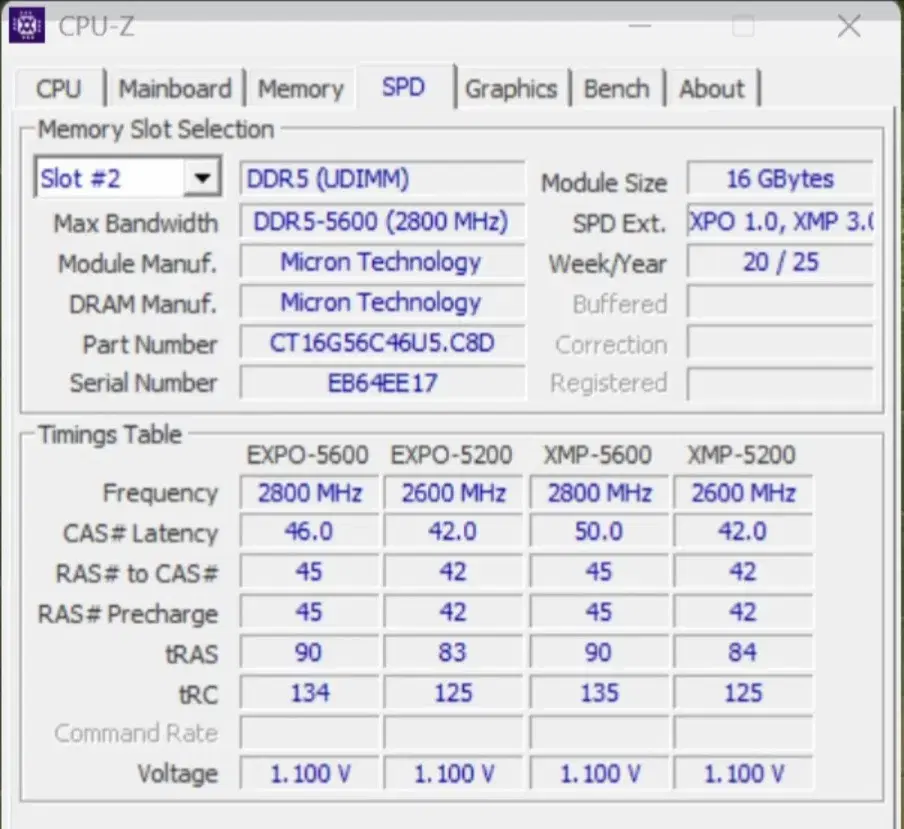The width and height of the screenshot is (904, 829).
Task: Click EXPO-5200 RAS# Precharge 42 cell
Action: [x=454, y=612]
